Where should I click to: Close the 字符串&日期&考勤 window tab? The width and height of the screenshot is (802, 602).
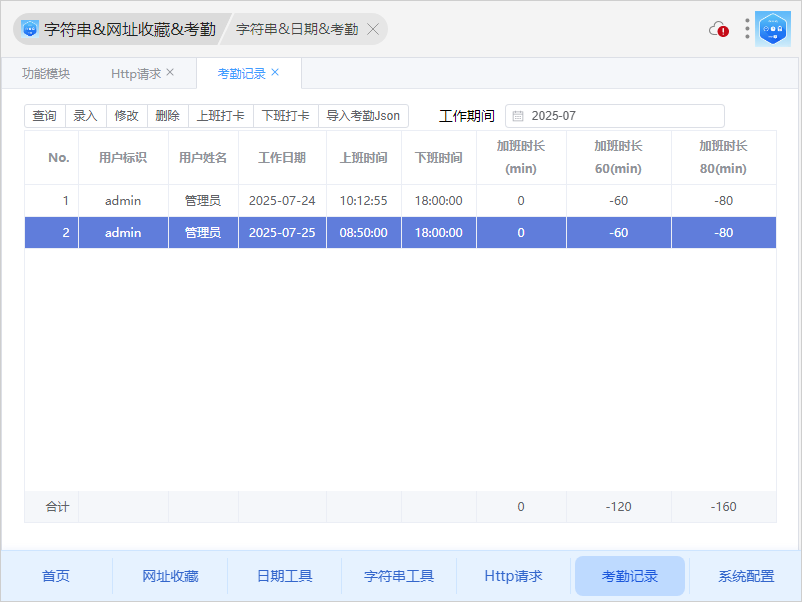coord(373,29)
